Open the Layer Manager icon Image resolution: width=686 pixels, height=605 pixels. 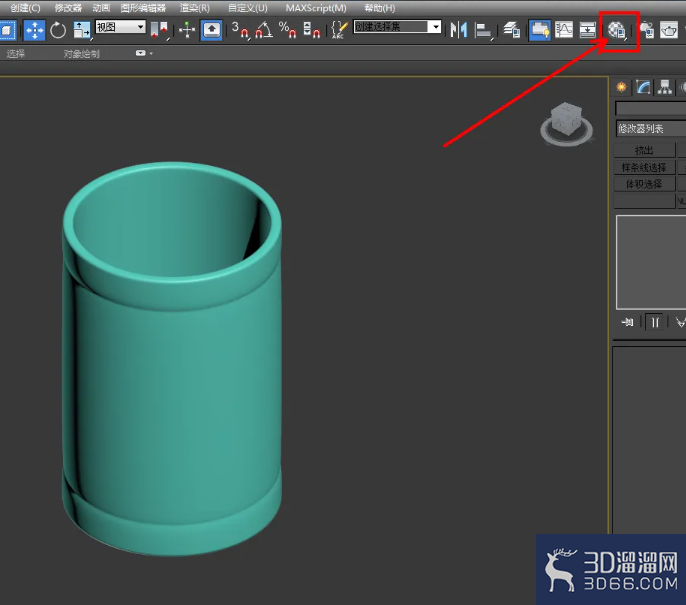tap(511, 30)
